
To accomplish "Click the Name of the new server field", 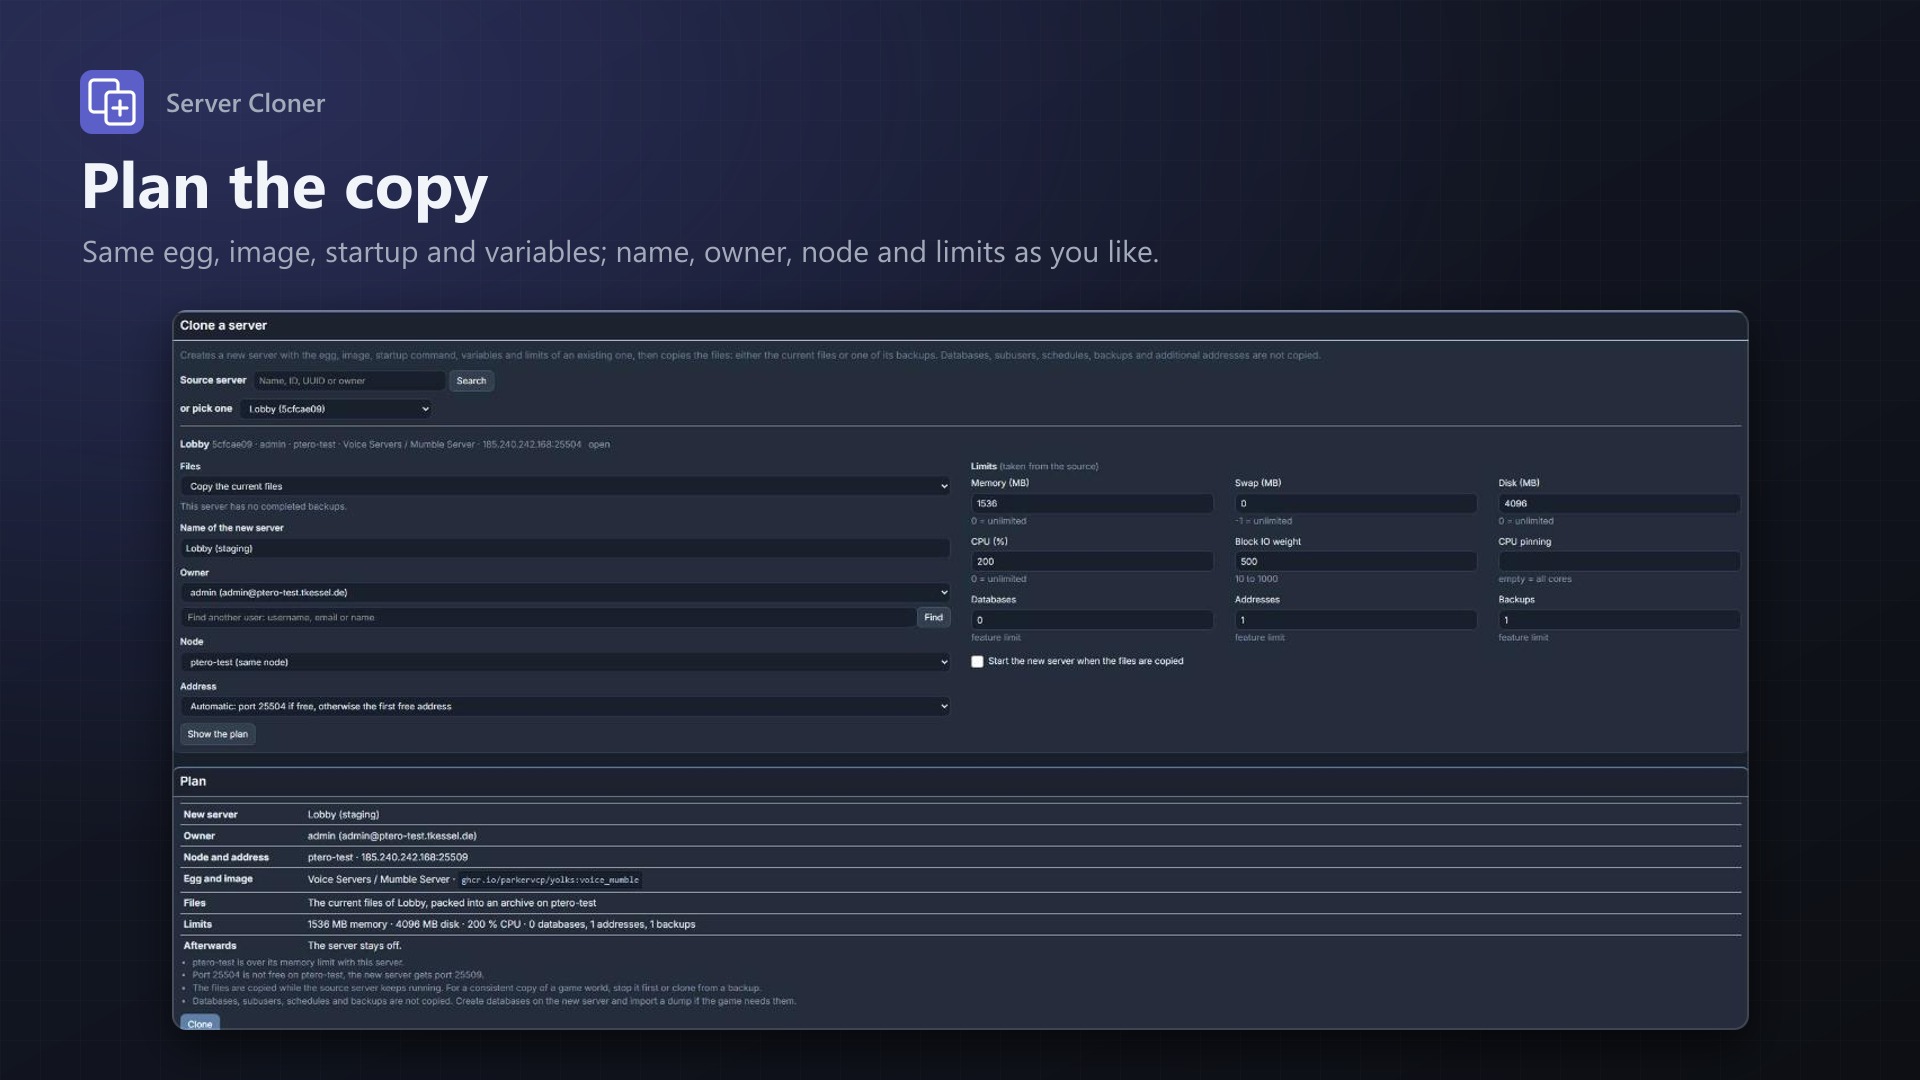I will coord(565,548).
